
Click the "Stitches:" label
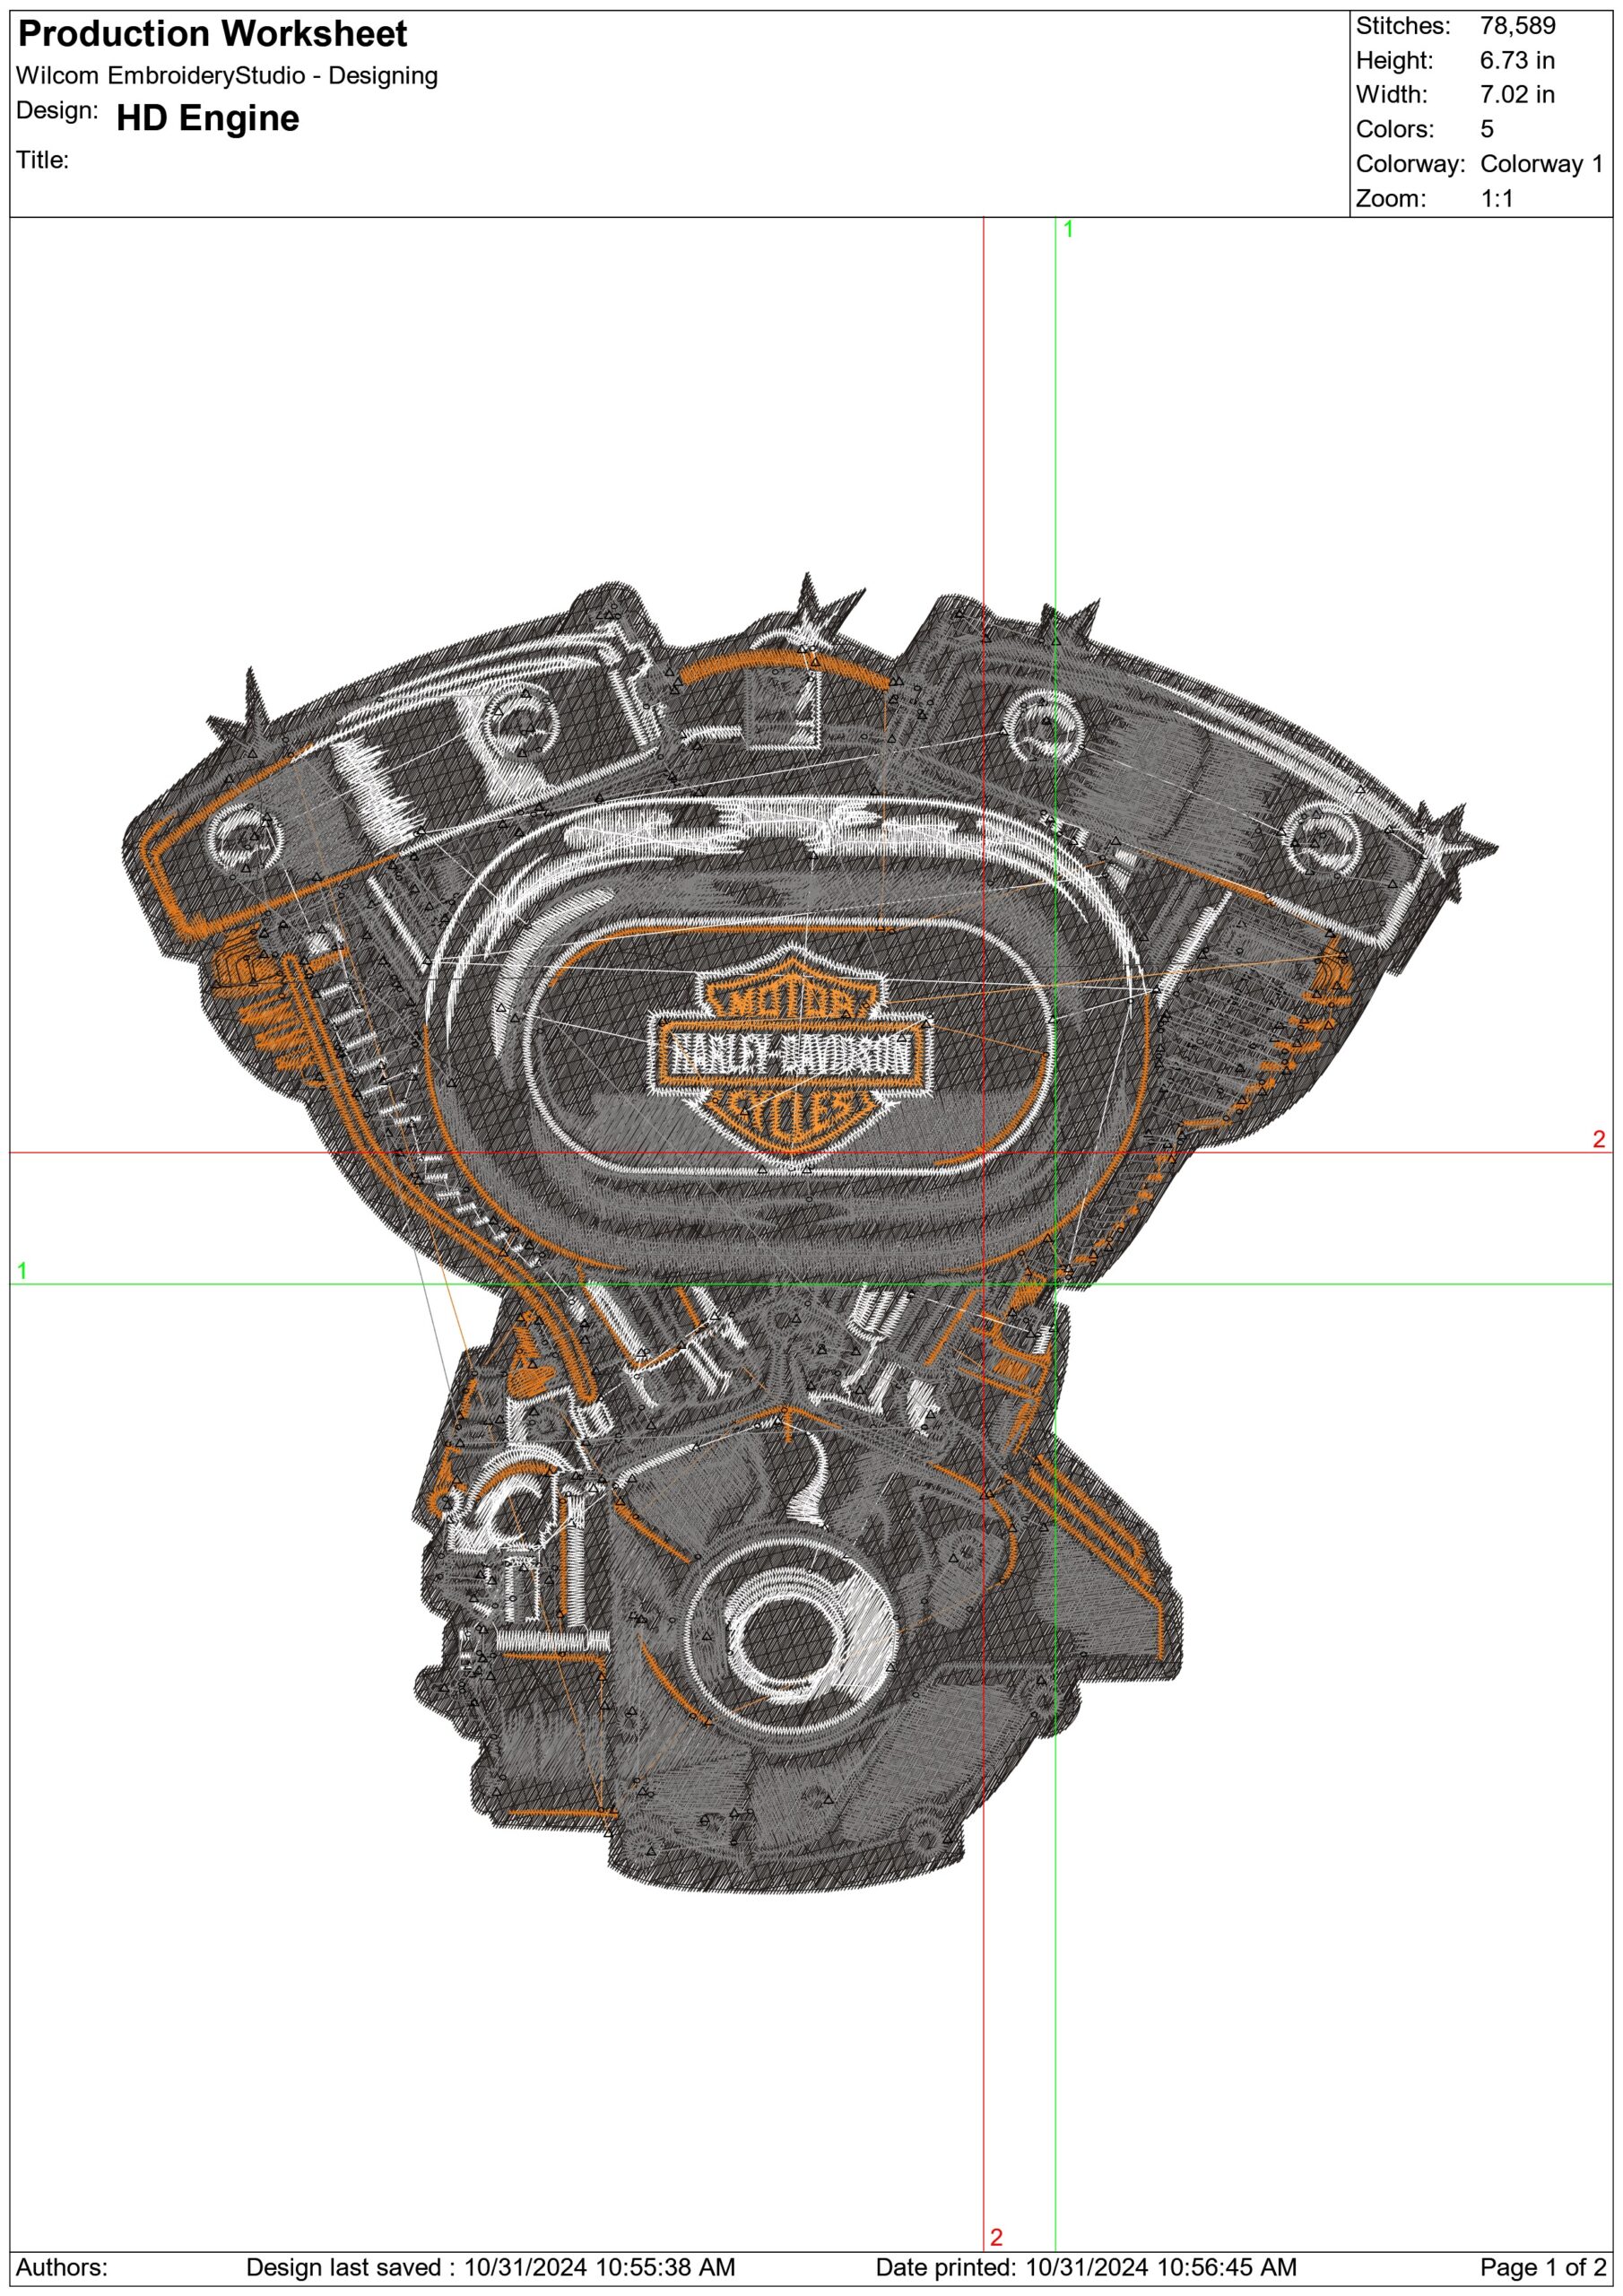point(1403,26)
